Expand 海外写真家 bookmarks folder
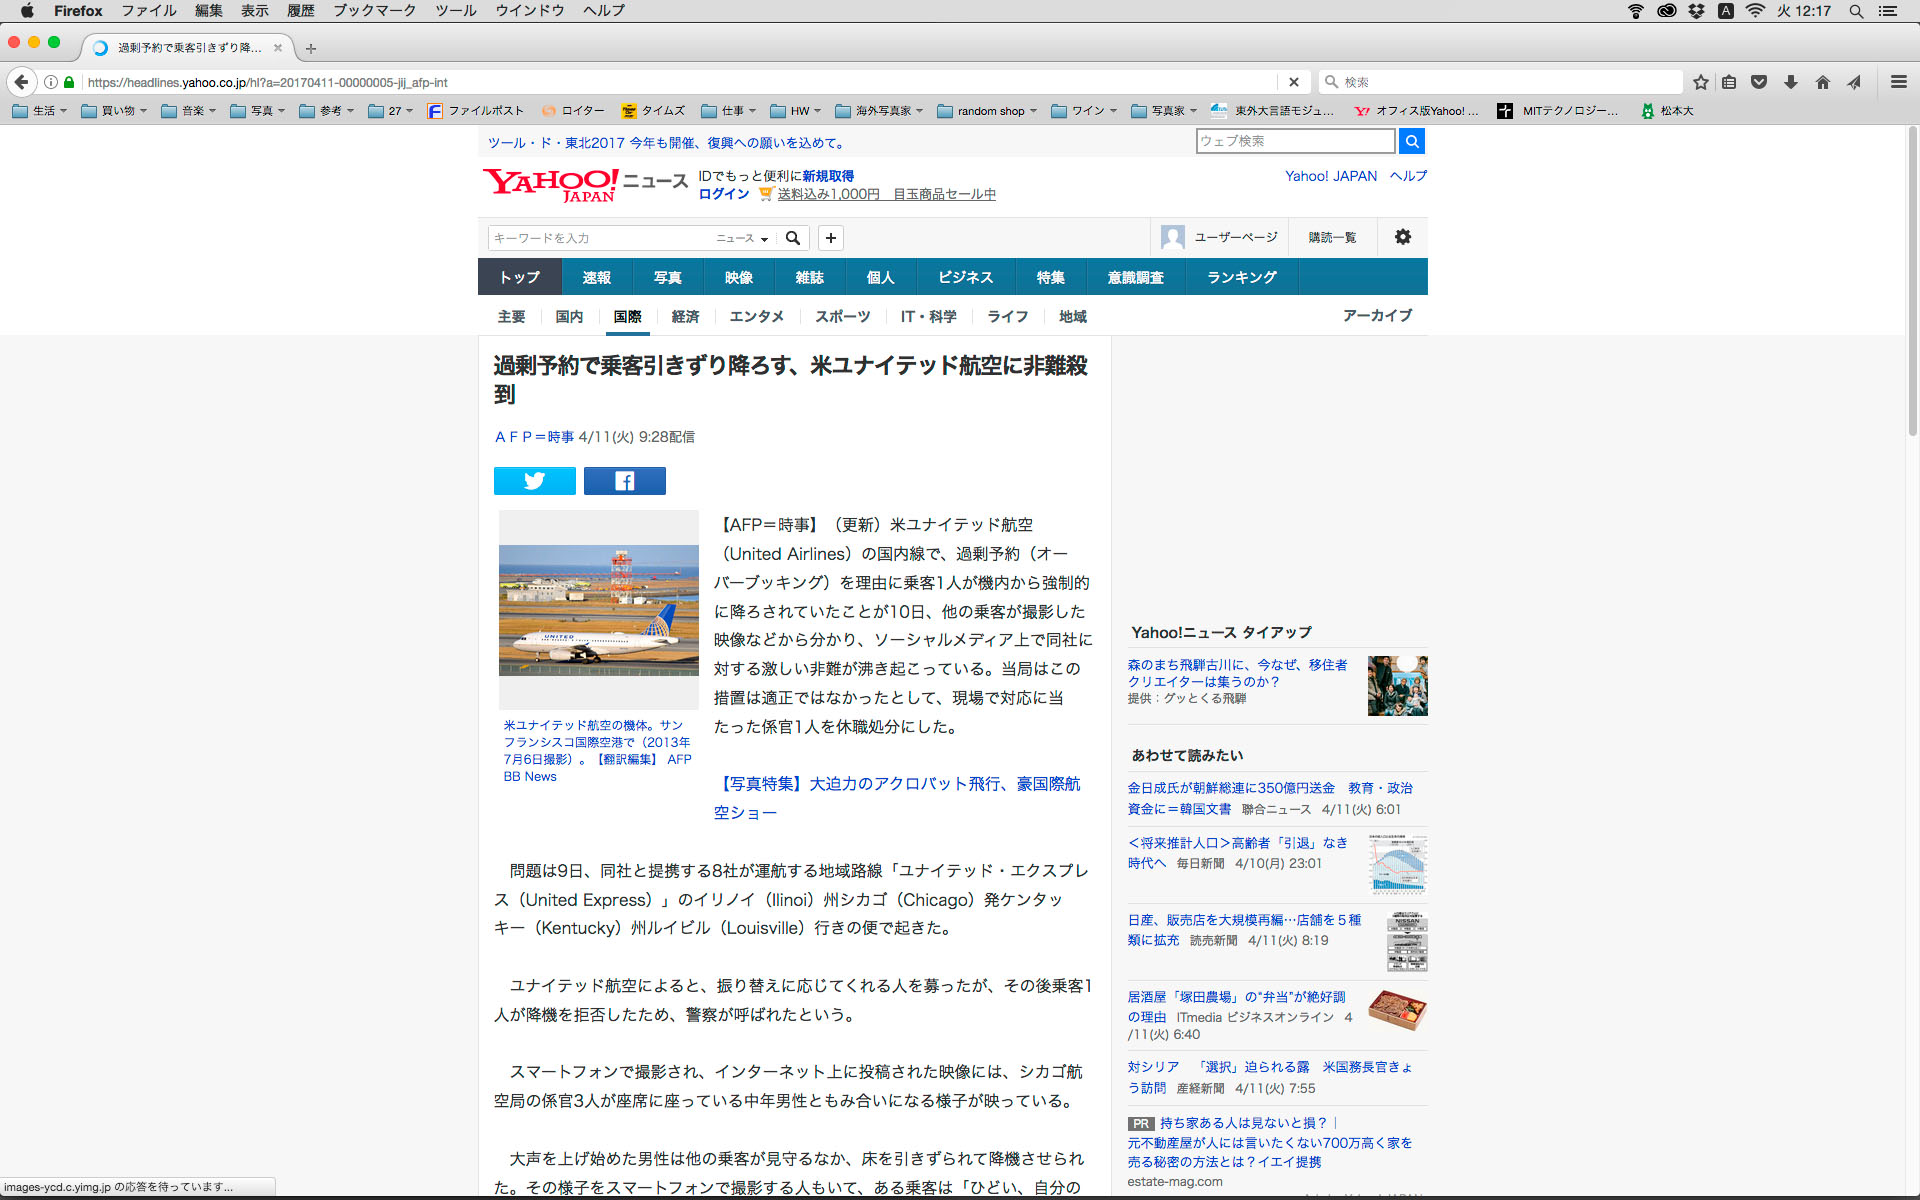1920x1200 pixels. point(879,111)
